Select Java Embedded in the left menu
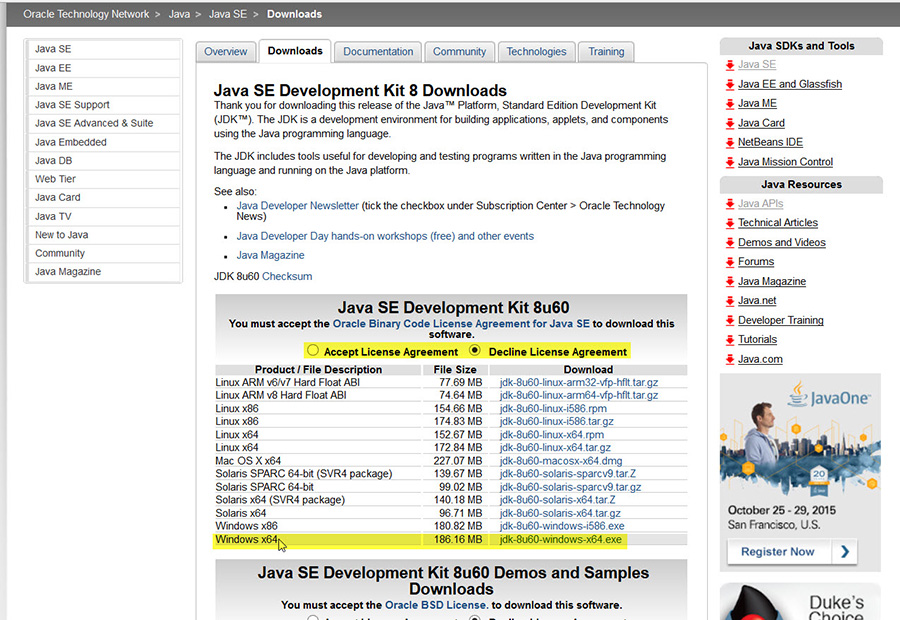This screenshot has height=620, width=900. pos(104,142)
